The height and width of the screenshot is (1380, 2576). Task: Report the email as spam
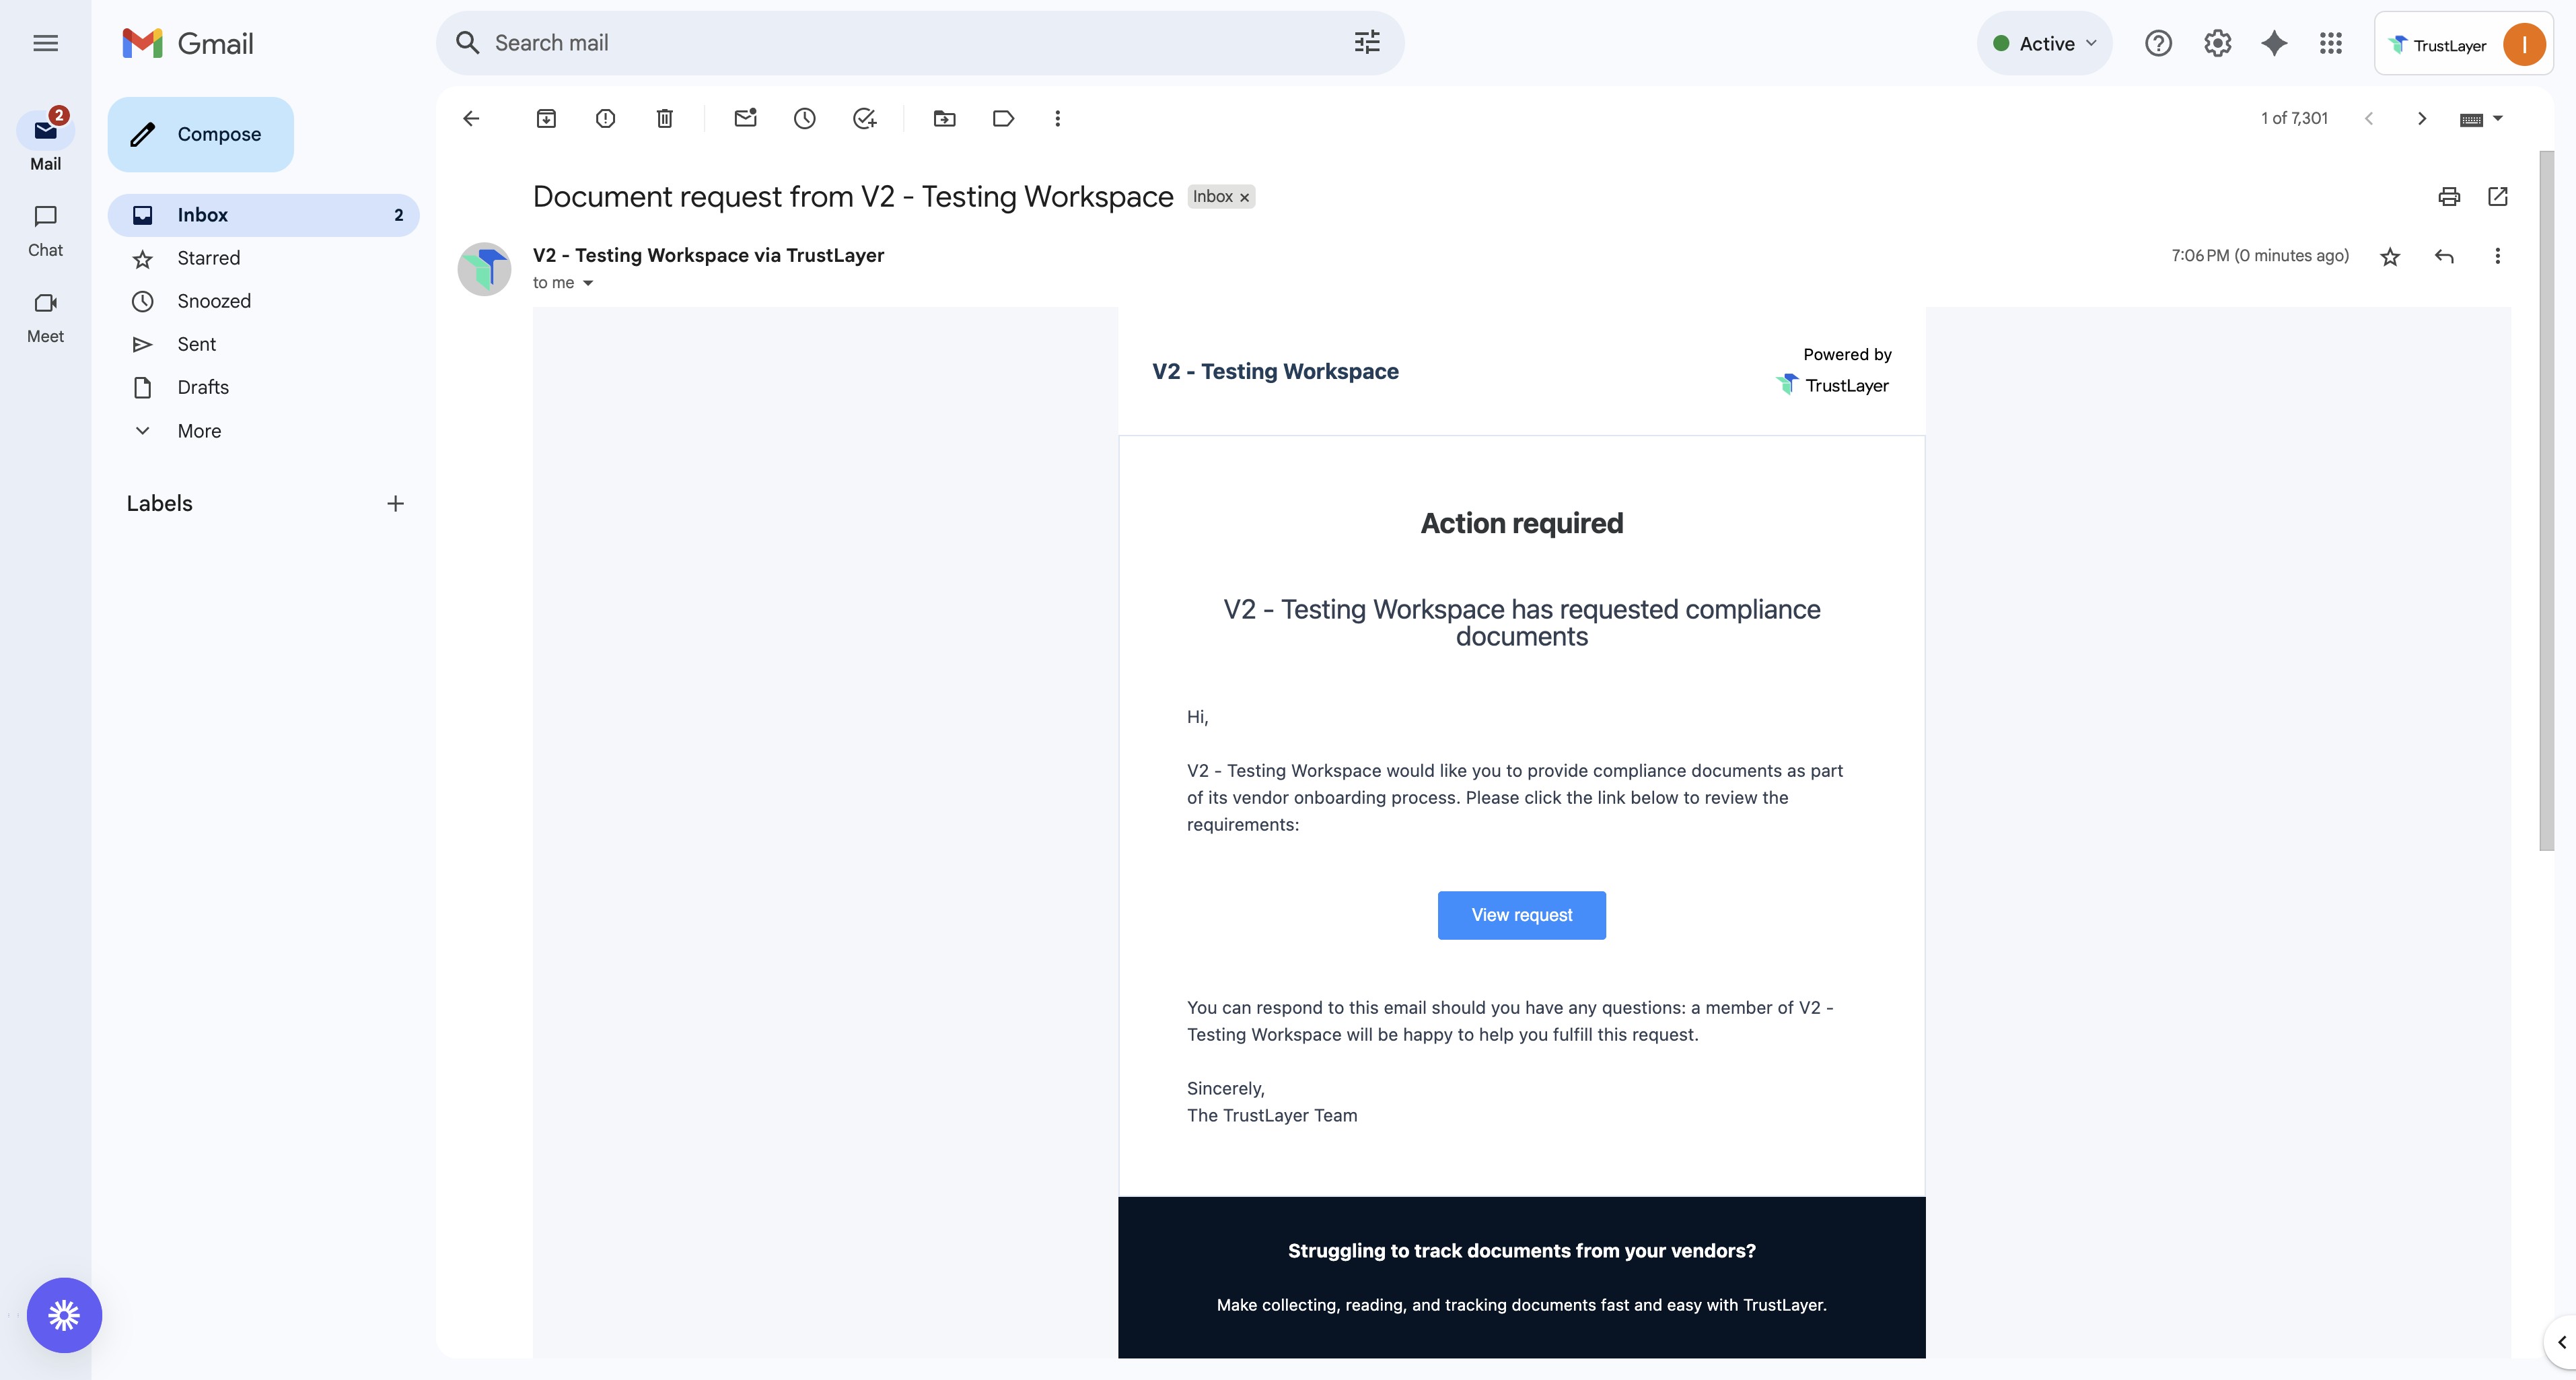tap(605, 119)
